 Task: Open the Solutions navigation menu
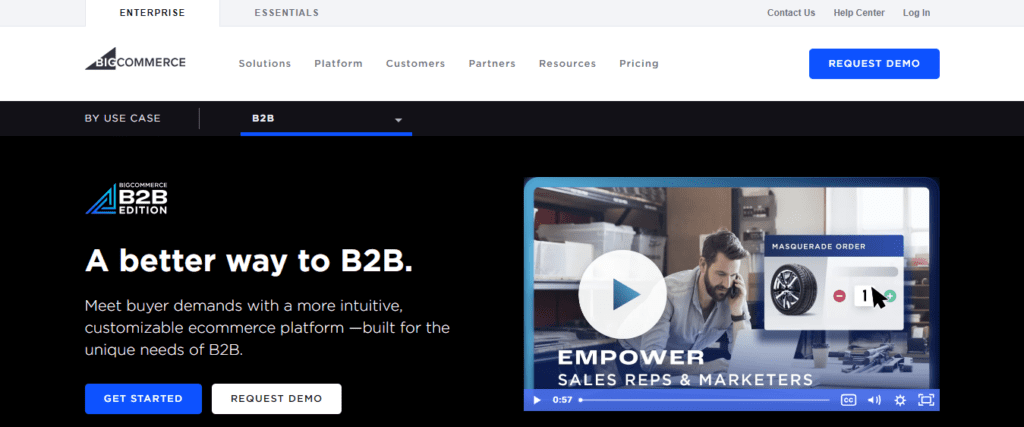(264, 64)
